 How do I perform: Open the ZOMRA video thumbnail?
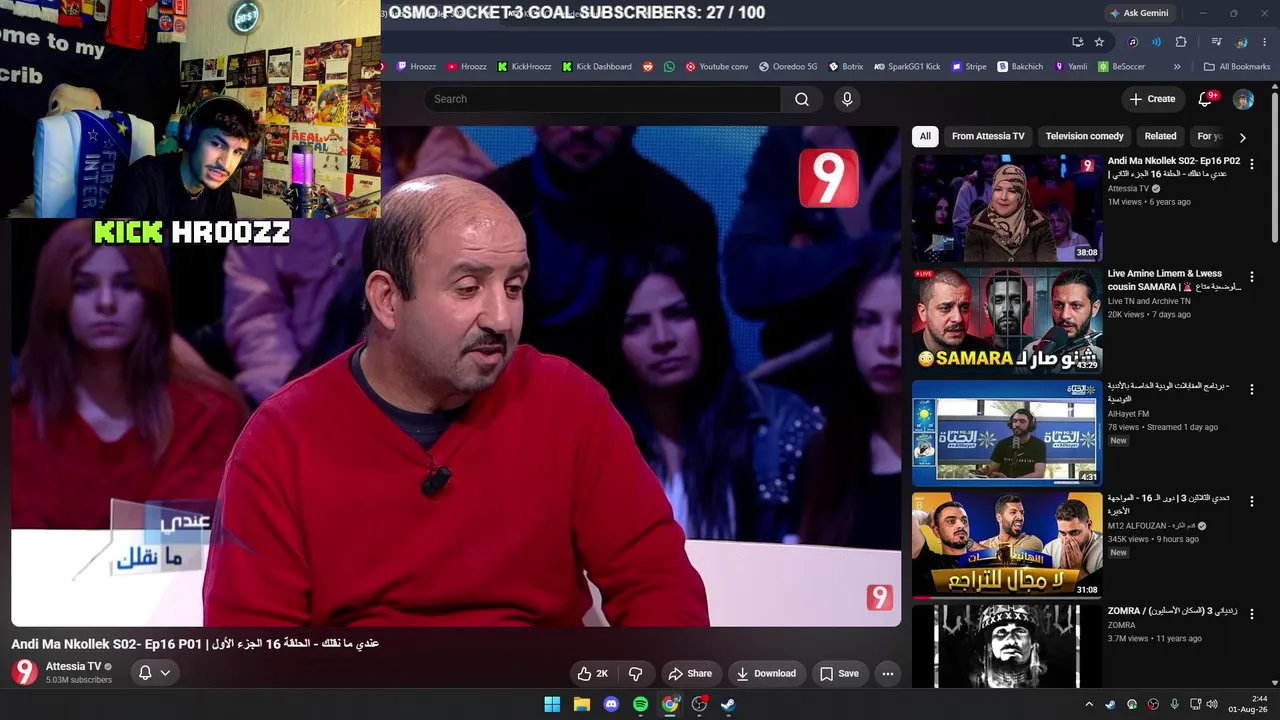(x=1006, y=647)
